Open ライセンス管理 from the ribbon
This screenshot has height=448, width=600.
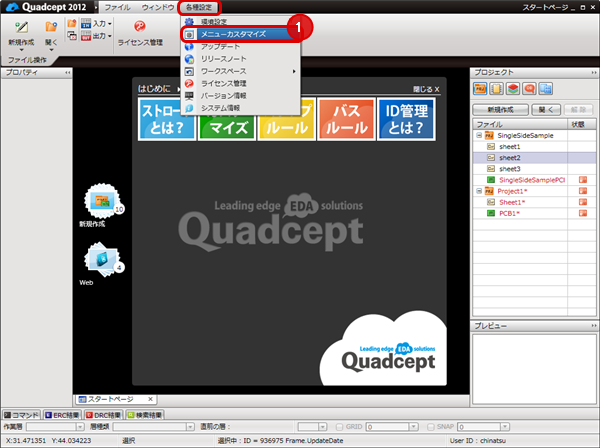click(x=140, y=33)
